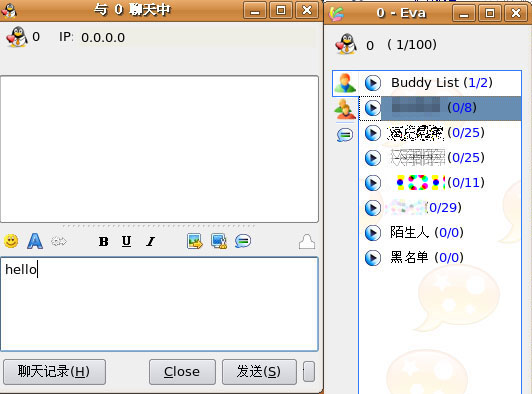Click the screenshot capture icon

[x=219, y=241]
